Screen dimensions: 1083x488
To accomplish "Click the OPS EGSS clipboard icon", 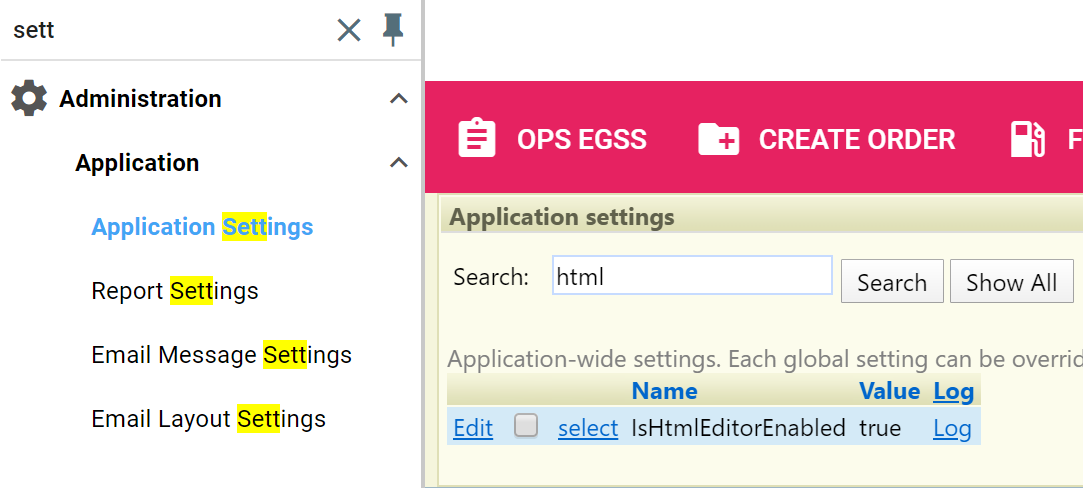I will pyautogui.click(x=477, y=138).
